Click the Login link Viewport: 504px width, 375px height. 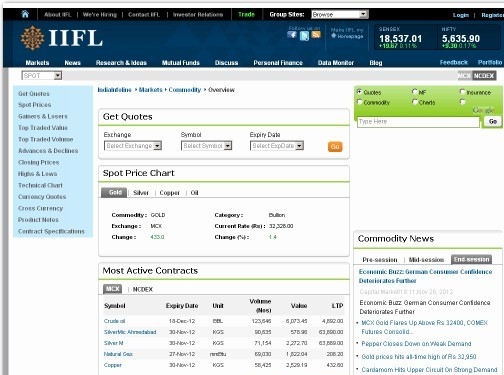[x=461, y=15]
